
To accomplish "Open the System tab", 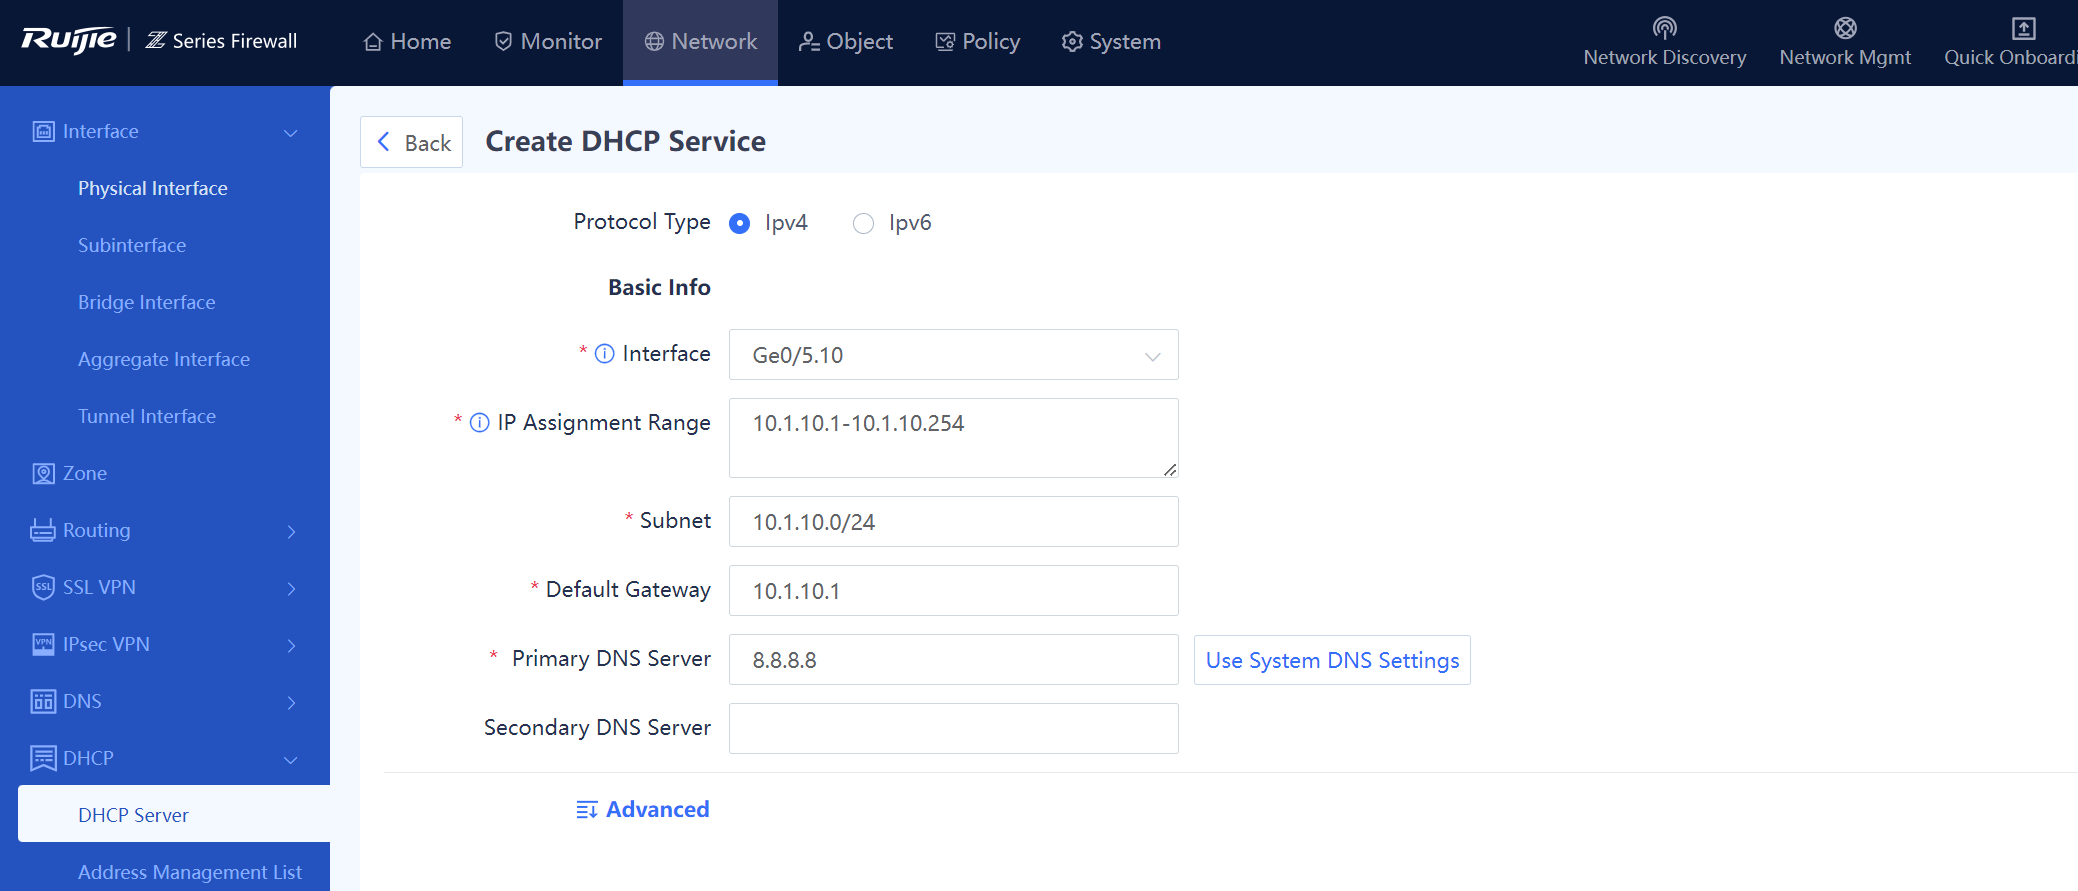I will click(x=1111, y=42).
